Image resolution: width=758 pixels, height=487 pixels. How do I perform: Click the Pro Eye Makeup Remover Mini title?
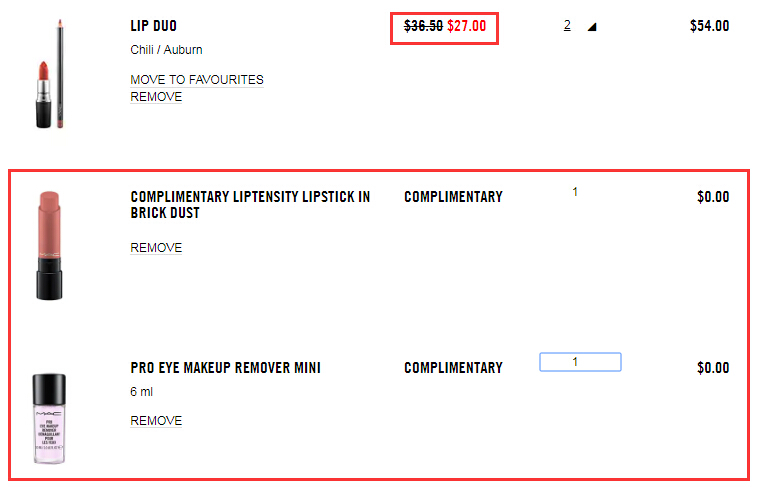coord(225,368)
